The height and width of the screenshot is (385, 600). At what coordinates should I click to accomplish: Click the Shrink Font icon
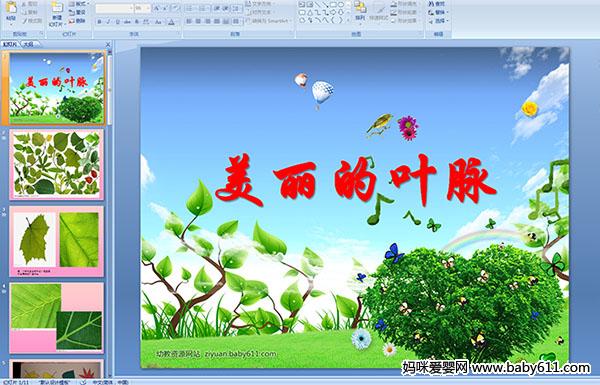point(166,8)
